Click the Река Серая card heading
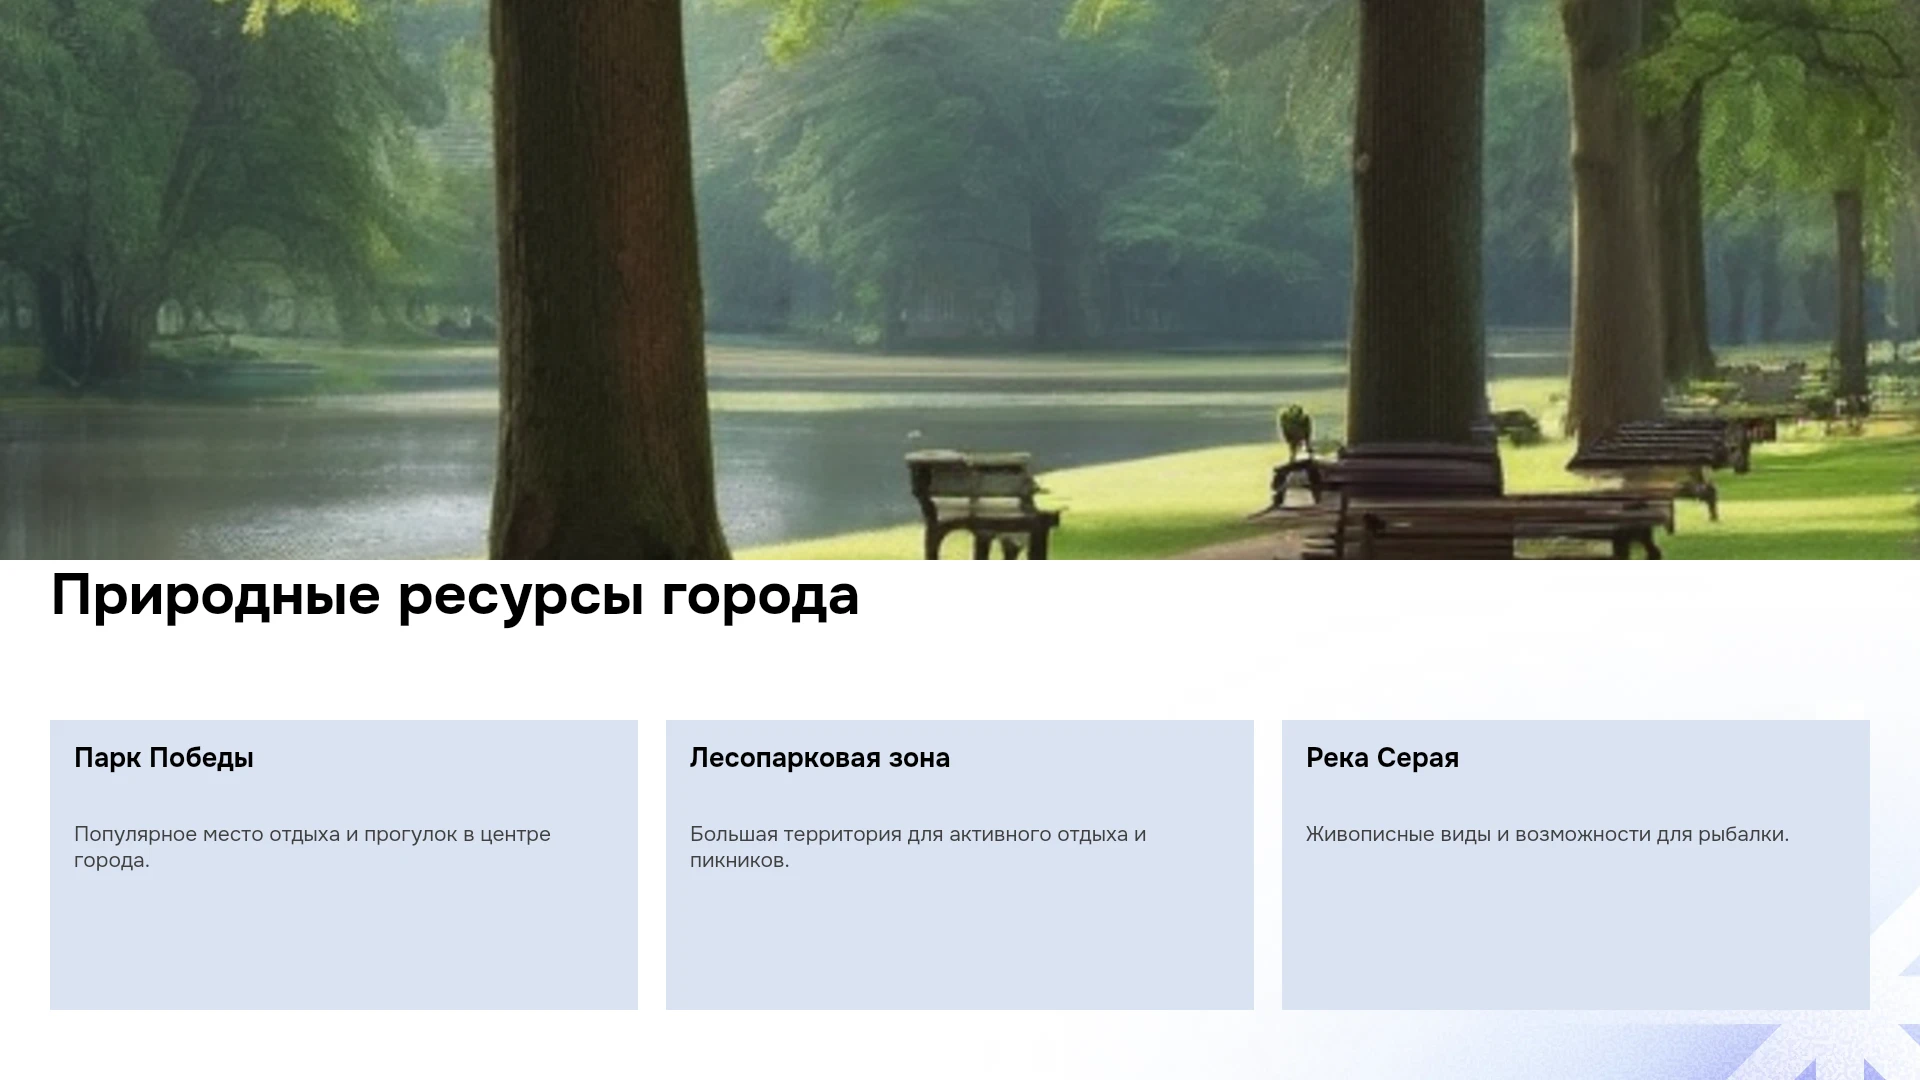The height and width of the screenshot is (1080, 1920). 1382,758
